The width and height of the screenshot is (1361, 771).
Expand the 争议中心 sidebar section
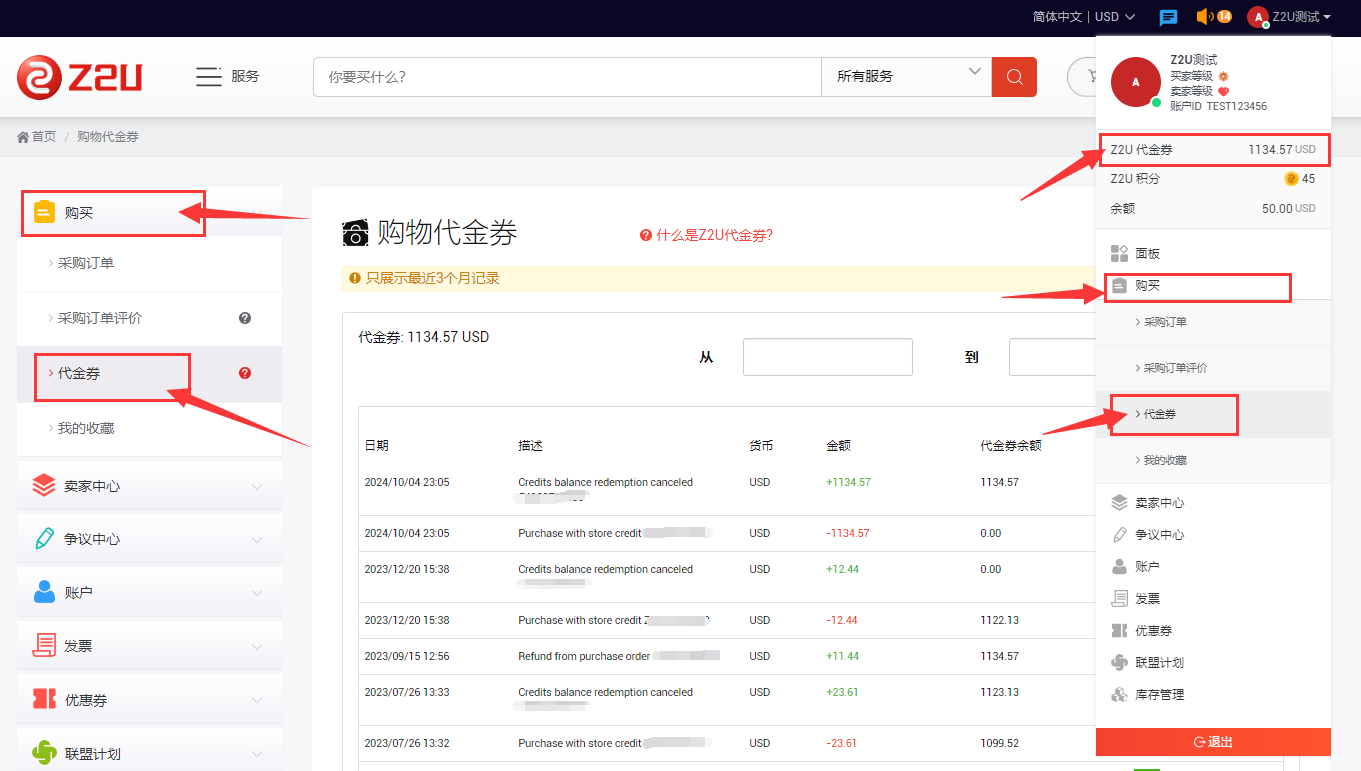pos(148,539)
